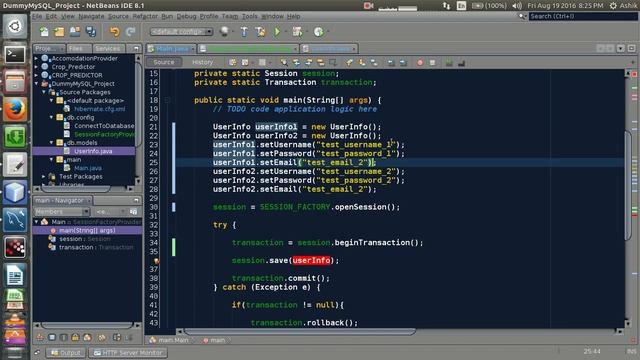This screenshot has width=640, height=360.
Task: Click the Build Project hammer icon
Action: (x=244, y=31)
